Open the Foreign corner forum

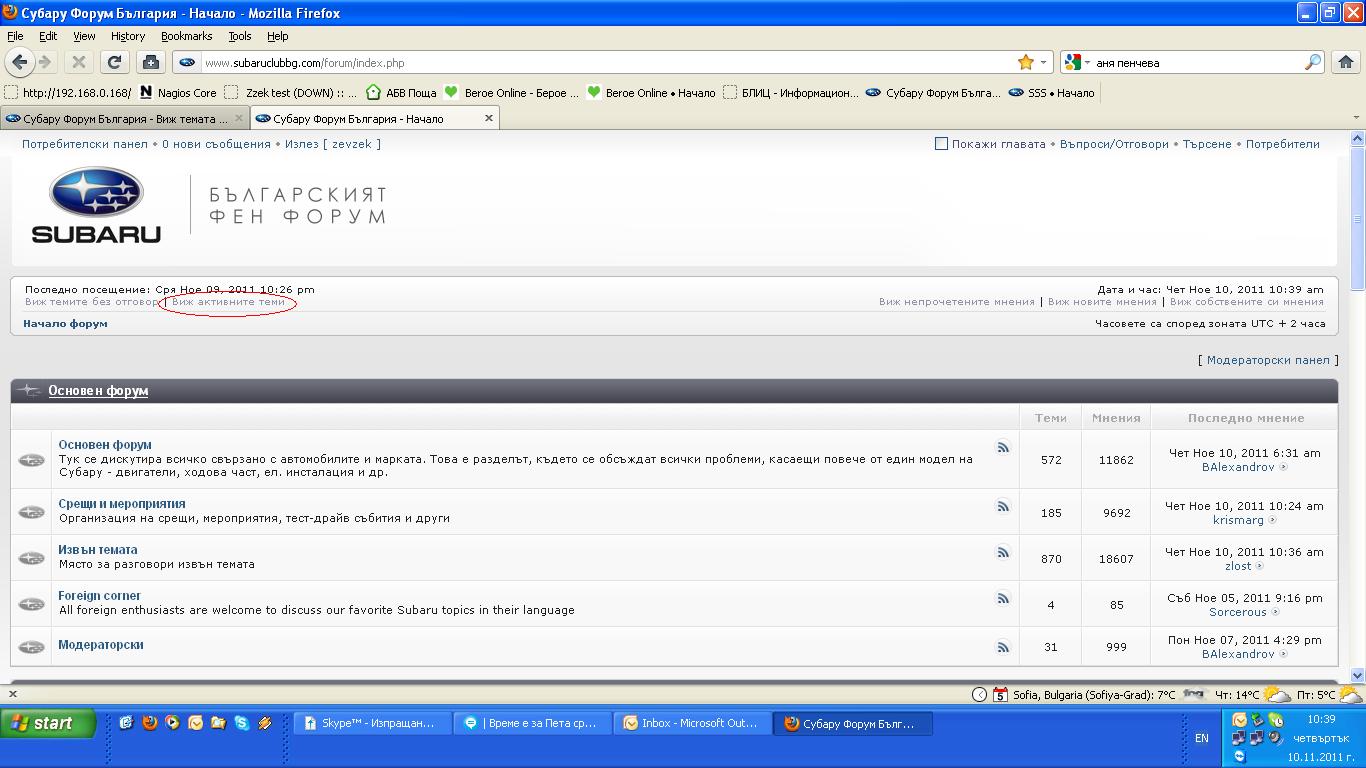click(100, 596)
